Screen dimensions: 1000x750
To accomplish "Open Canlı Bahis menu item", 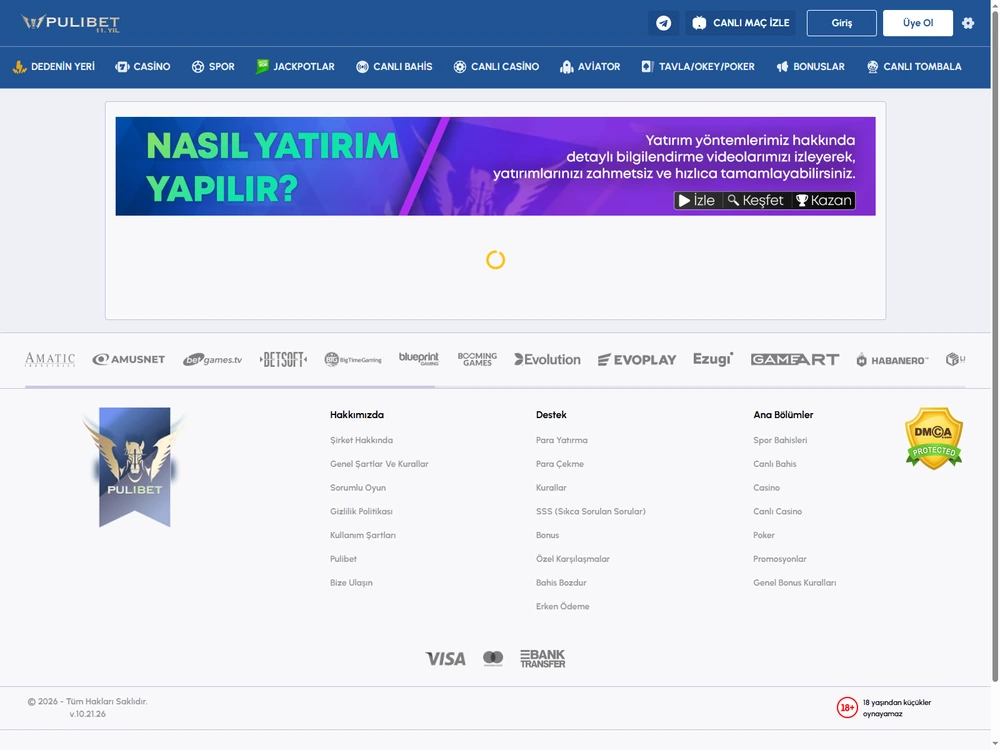I will click(394, 66).
